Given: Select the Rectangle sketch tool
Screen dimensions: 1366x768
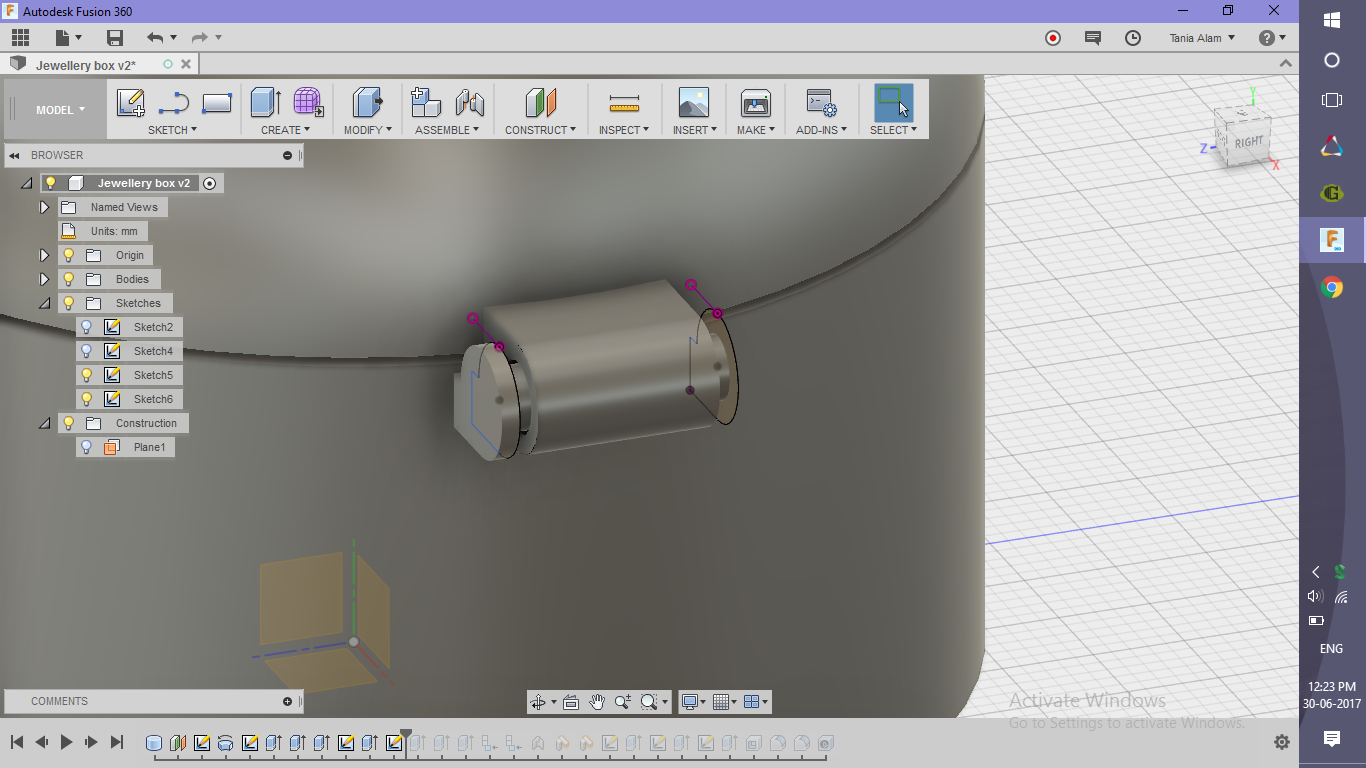Looking at the screenshot, I should point(217,103).
